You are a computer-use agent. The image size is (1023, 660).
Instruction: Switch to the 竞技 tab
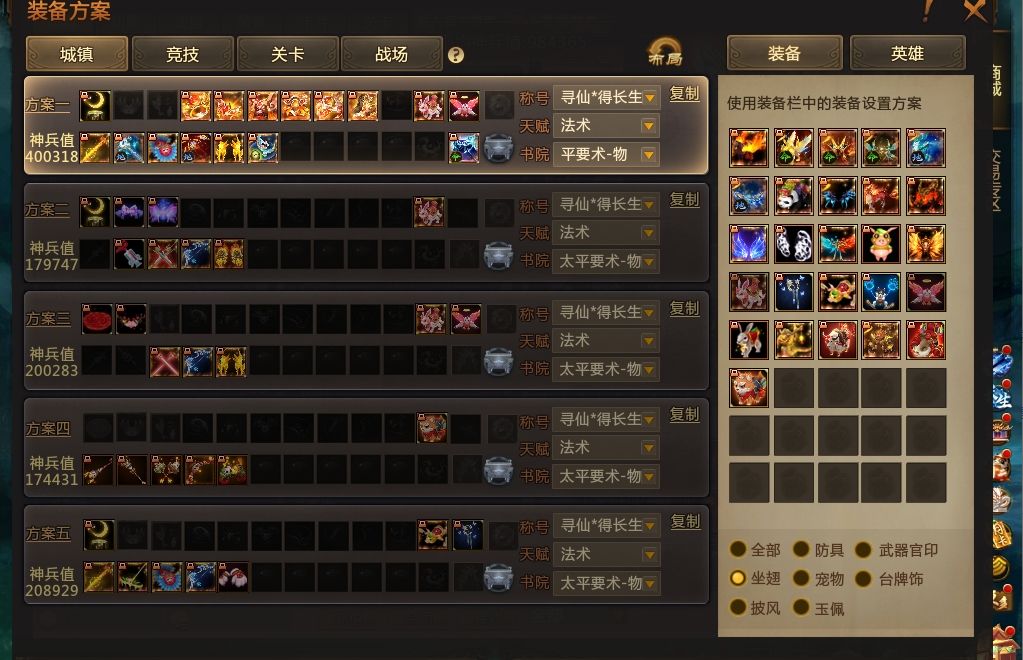182,54
